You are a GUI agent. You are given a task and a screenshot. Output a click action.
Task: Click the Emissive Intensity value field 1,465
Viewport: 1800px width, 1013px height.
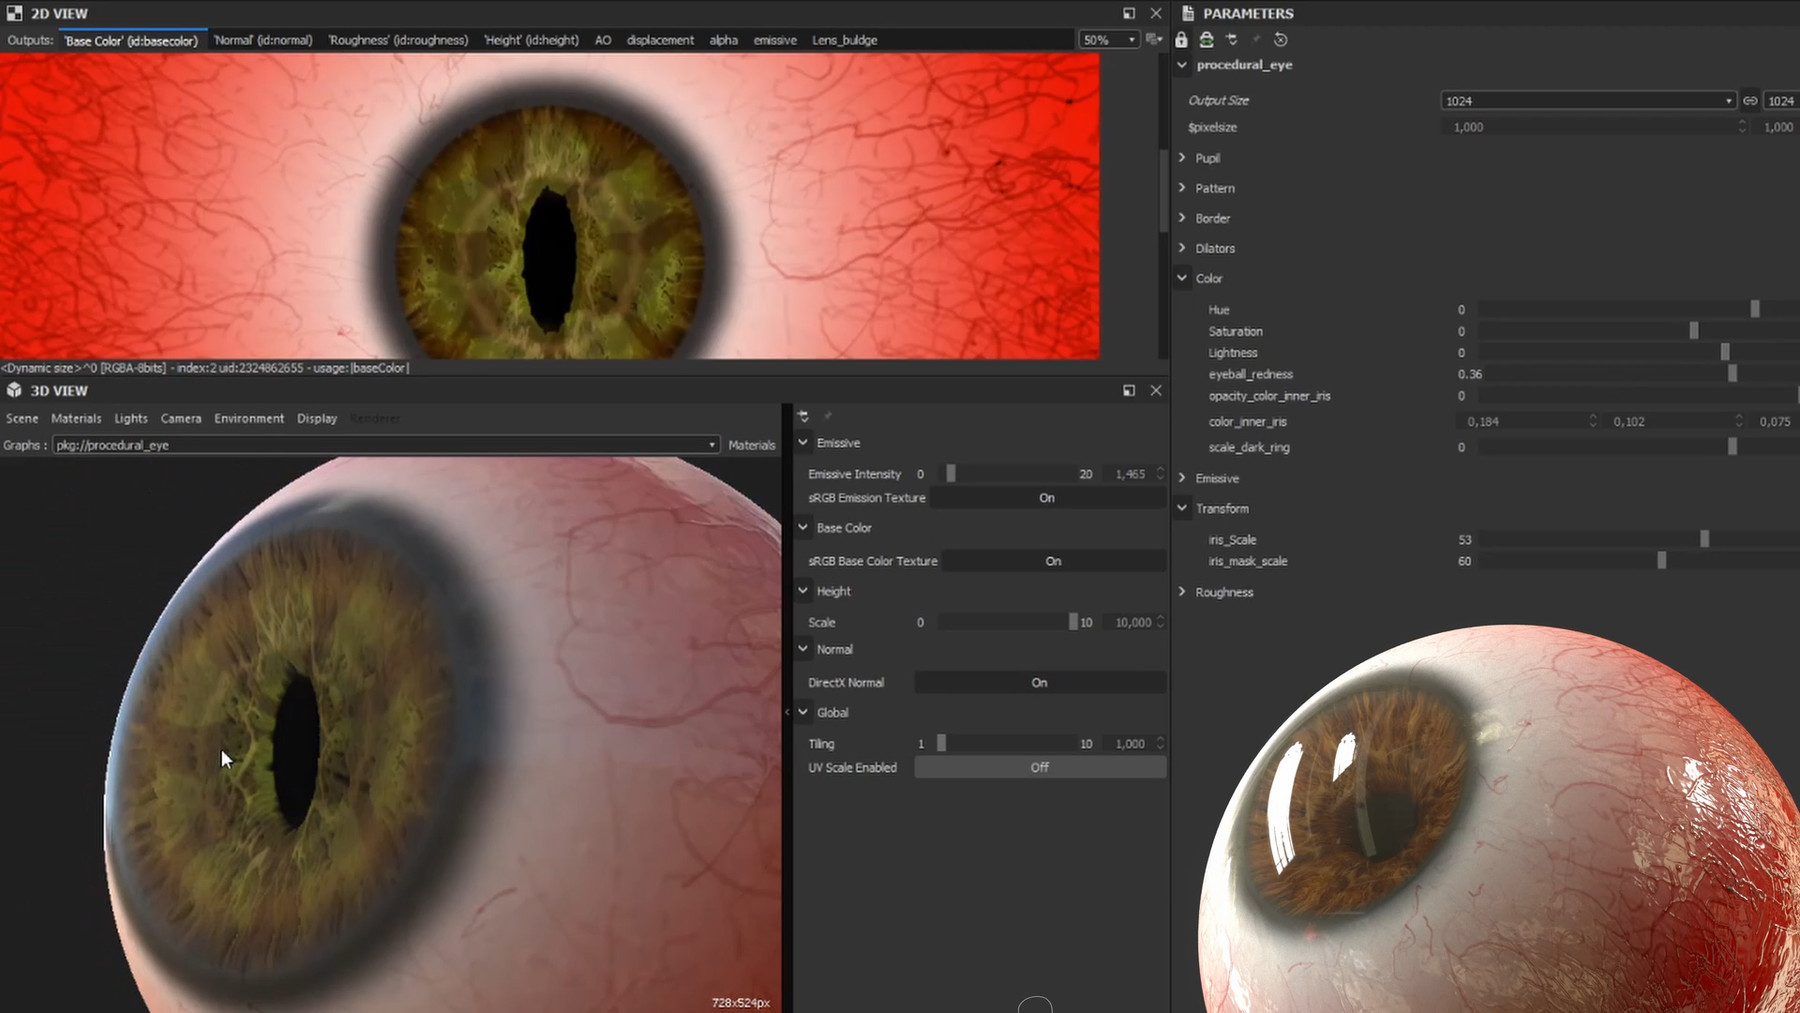pos(1132,474)
